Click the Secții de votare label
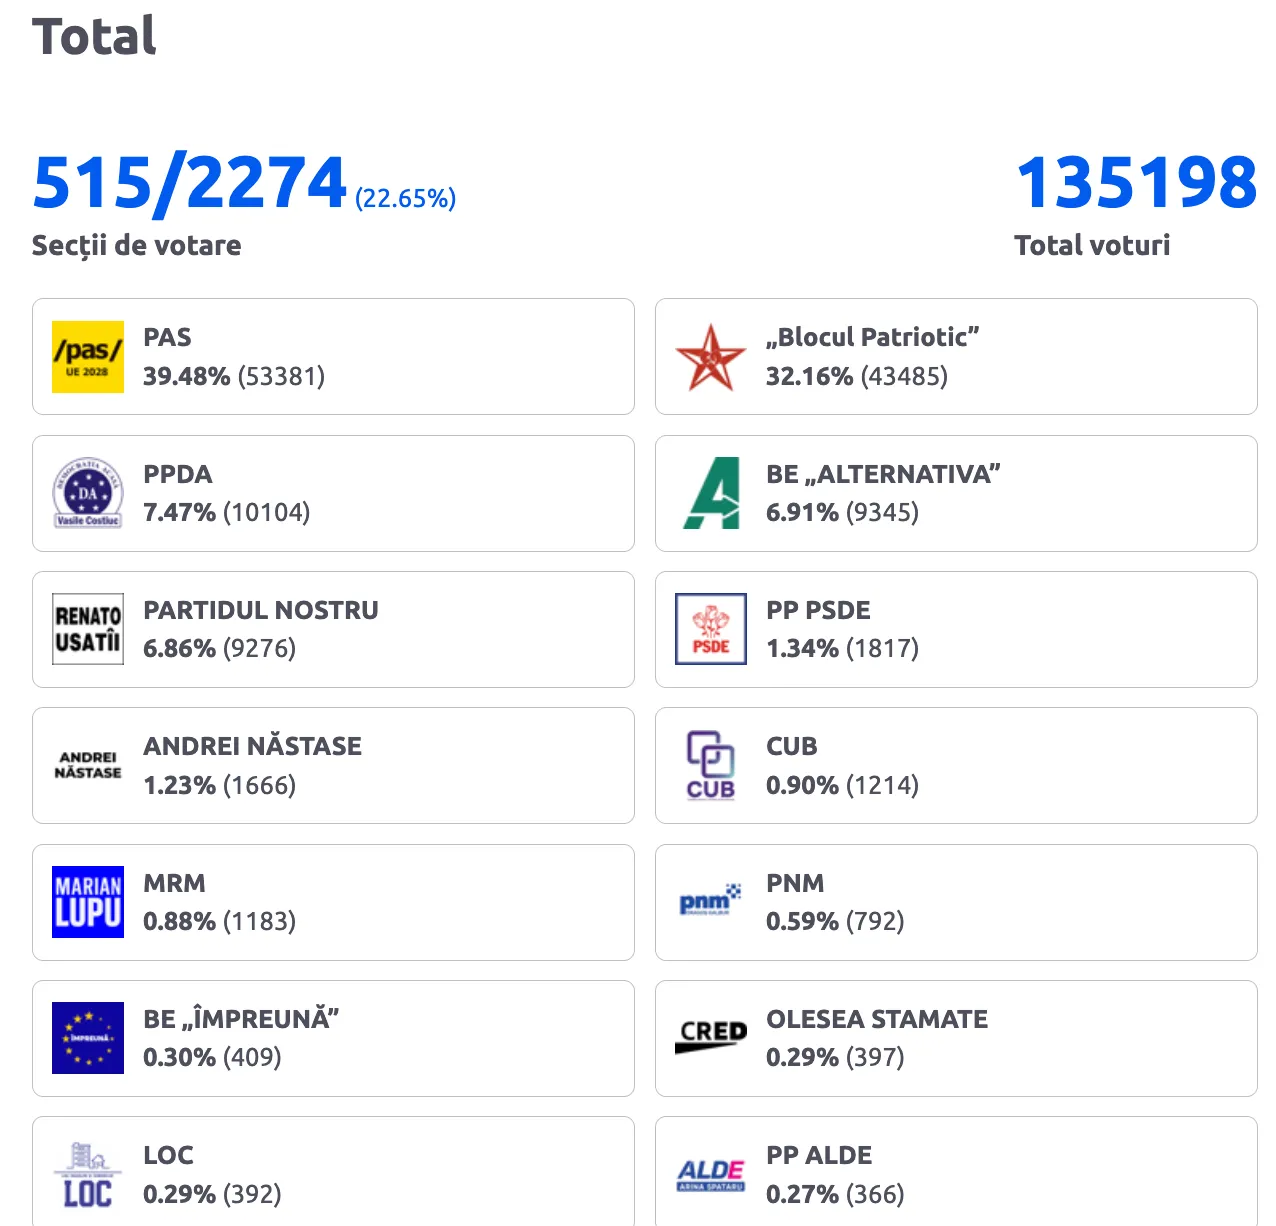This screenshot has height=1226, width=1276. pyautogui.click(x=137, y=246)
